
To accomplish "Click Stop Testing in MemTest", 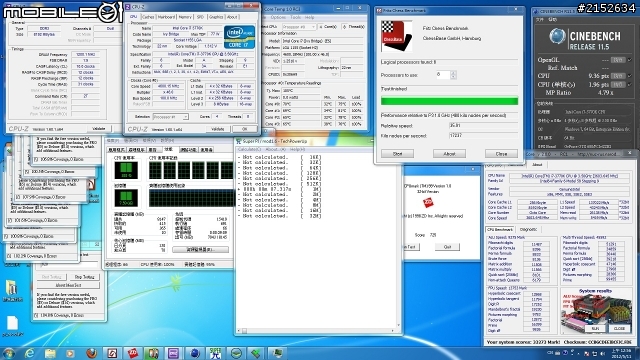I will pos(84,277).
